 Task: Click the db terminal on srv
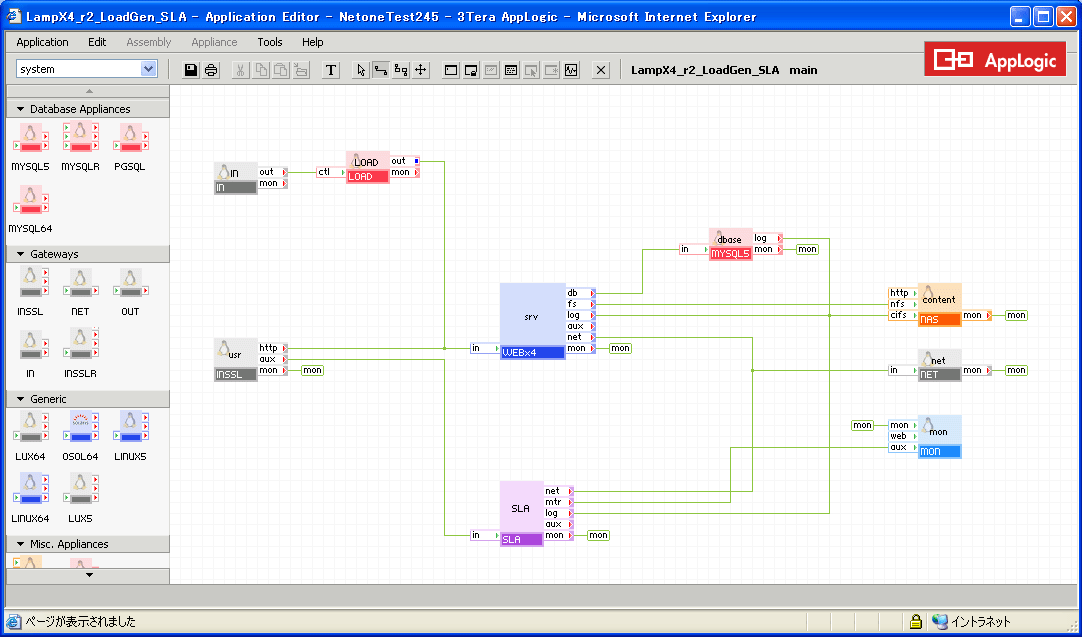click(x=580, y=293)
